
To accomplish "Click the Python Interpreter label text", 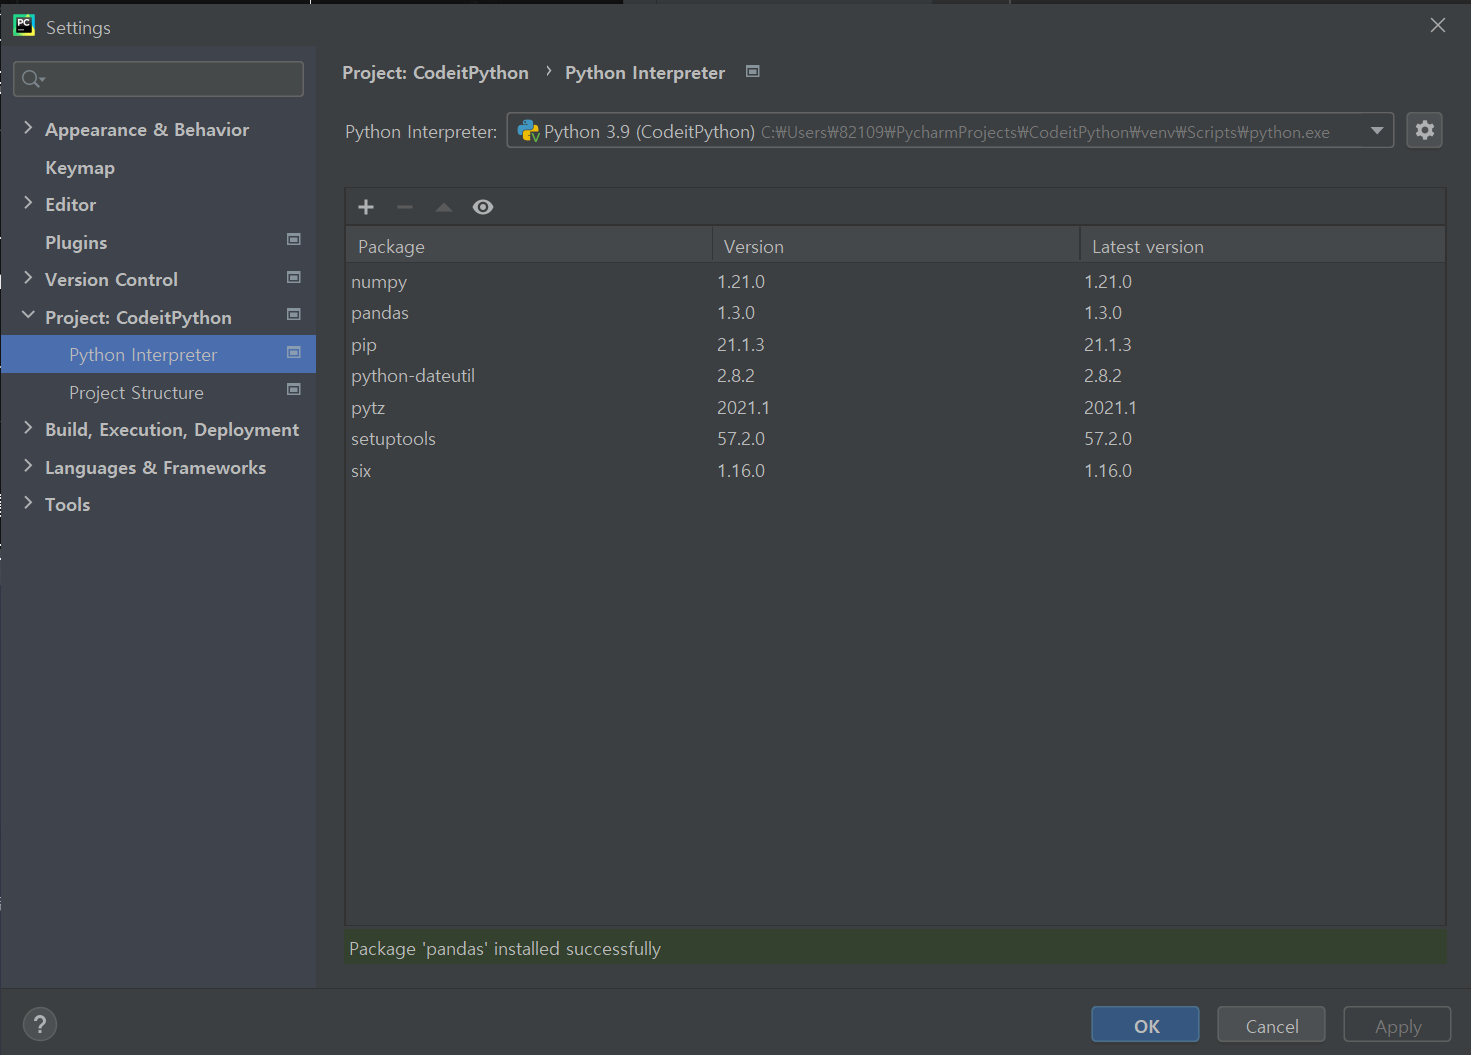I will (421, 132).
